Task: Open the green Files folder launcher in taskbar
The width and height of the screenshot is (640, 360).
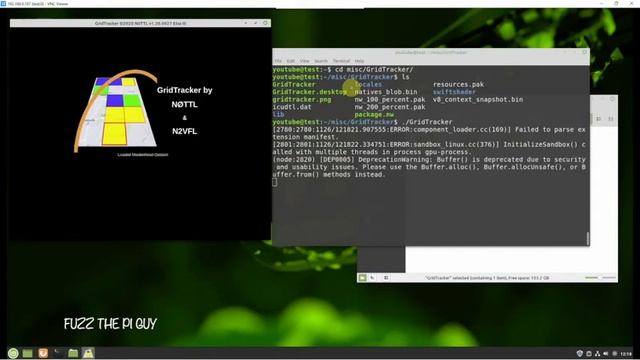Action: point(73,353)
